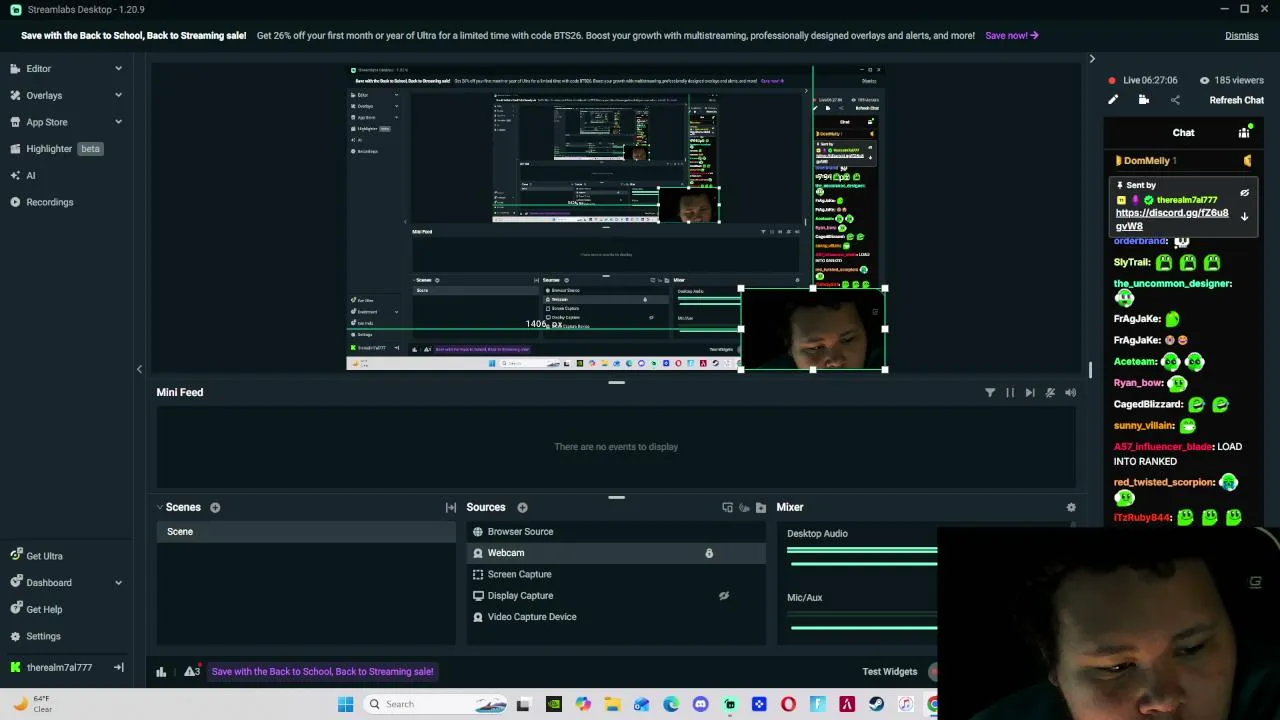The height and width of the screenshot is (720, 1280).
Task: Expand the pinned message down arrow
Action: [1244, 217]
